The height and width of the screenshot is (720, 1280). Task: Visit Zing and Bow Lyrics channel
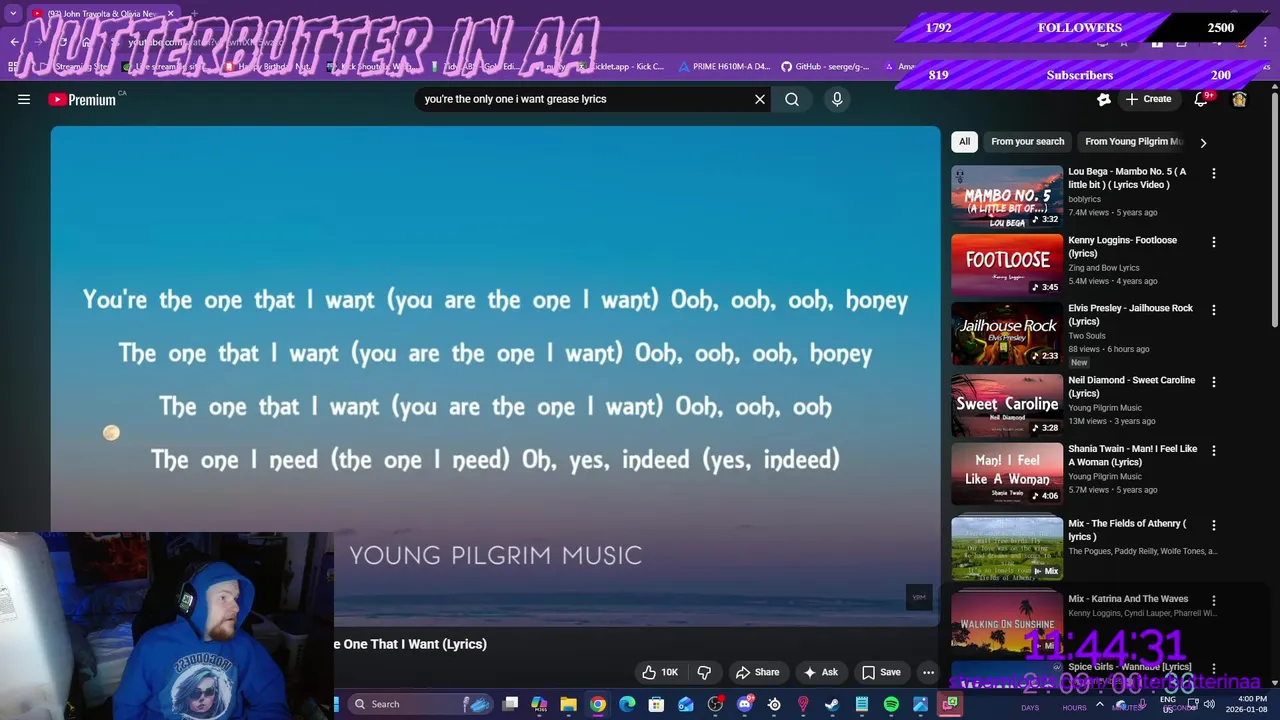coord(1104,268)
